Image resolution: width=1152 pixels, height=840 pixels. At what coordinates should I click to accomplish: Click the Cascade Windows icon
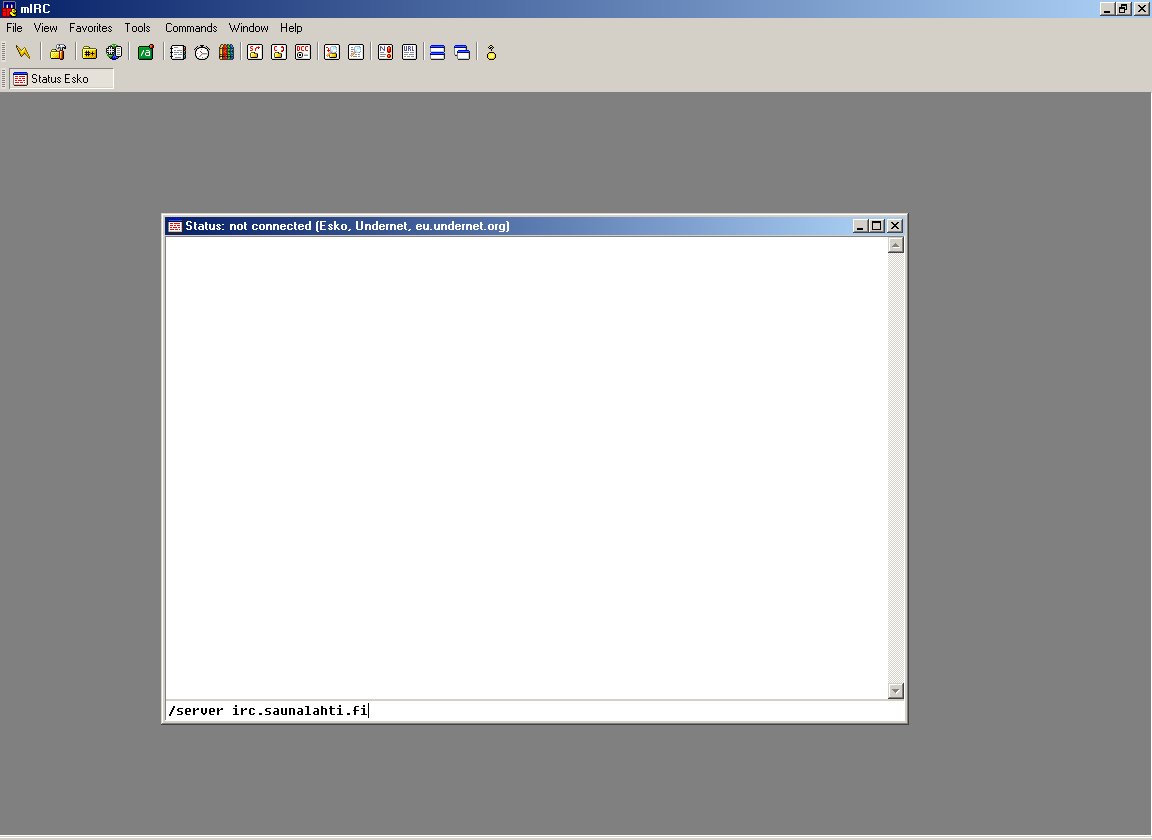pyautogui.click(x=462, y=52)
